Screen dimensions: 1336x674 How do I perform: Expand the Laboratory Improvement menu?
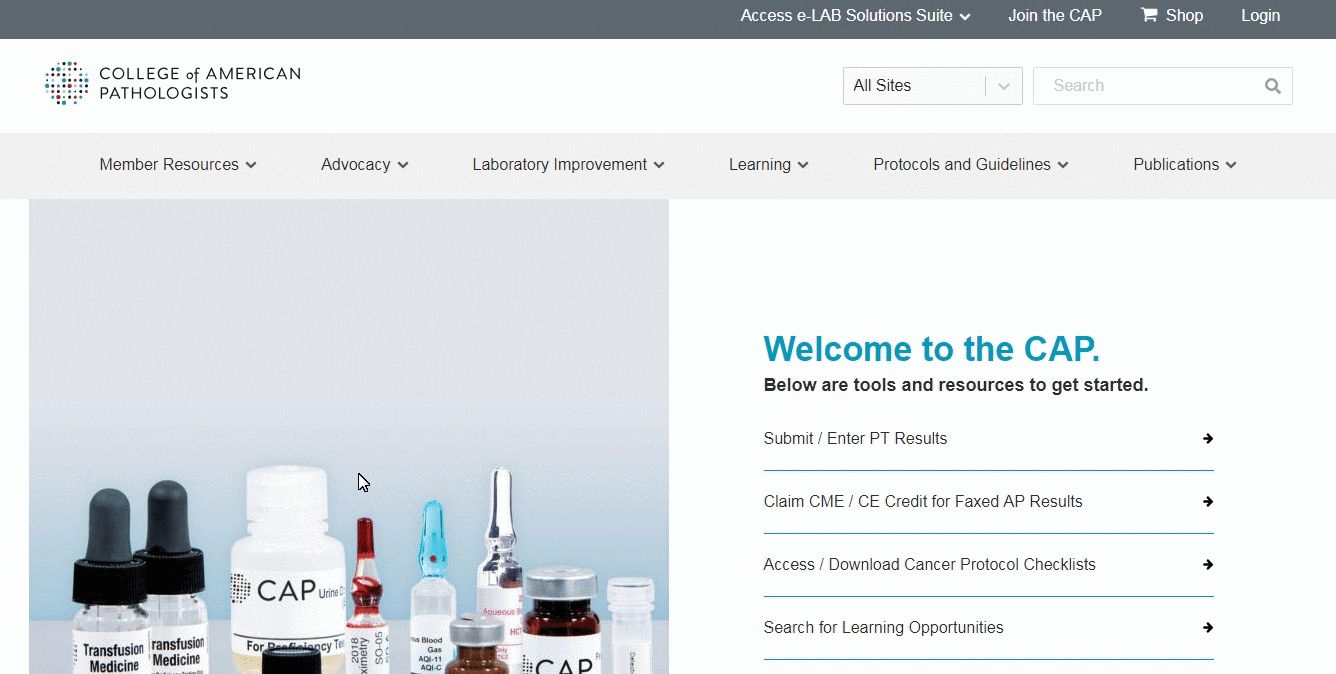[x=569, y=165]
